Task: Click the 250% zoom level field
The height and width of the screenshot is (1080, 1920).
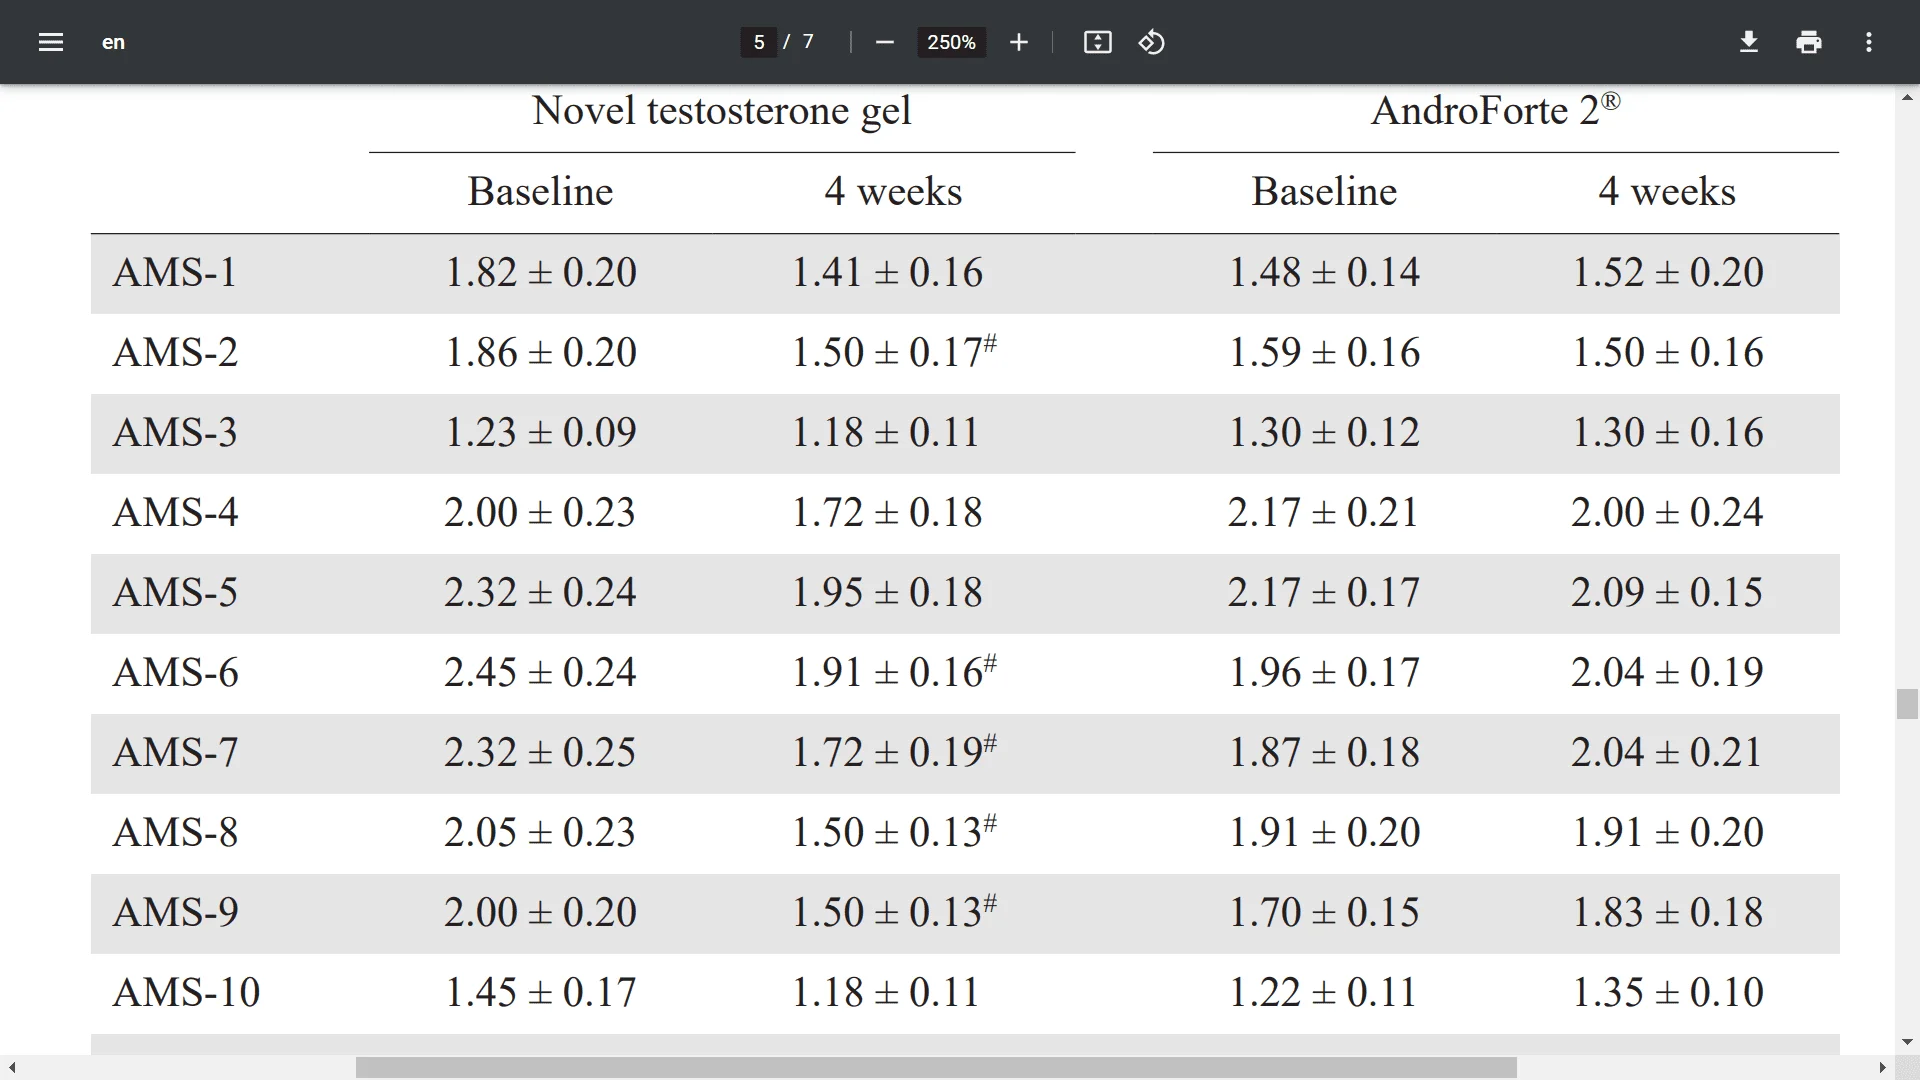Action: (951, 42)
